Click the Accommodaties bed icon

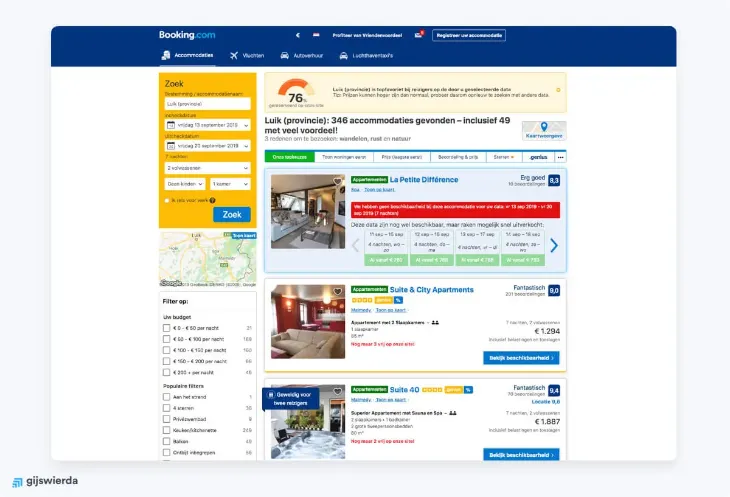166,55
